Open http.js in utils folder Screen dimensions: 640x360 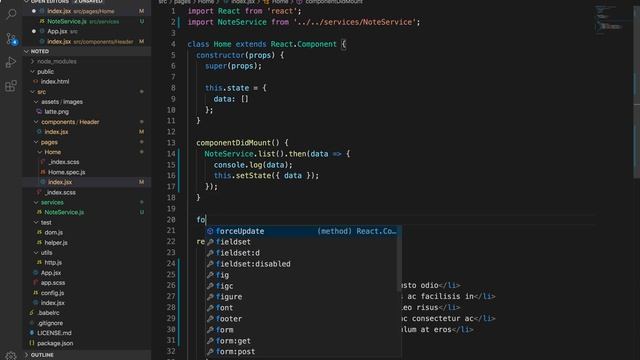(x=53, y=262)
